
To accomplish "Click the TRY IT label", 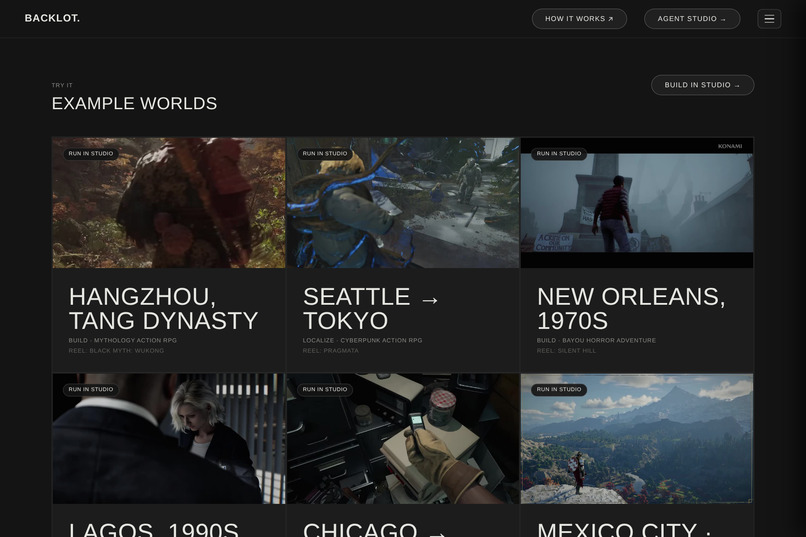I will tap(62, 85).
